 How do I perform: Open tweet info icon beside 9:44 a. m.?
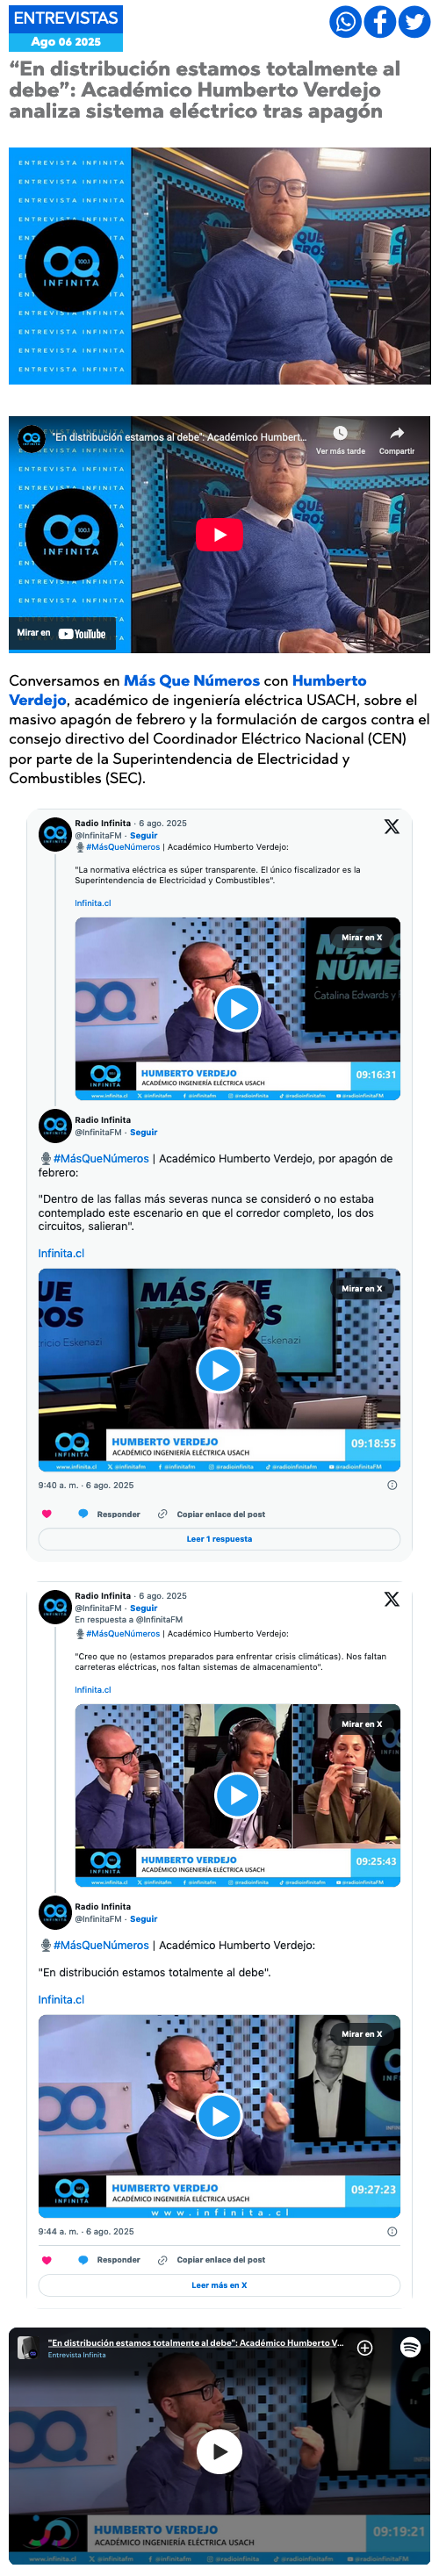click(x=391, y=2232)
